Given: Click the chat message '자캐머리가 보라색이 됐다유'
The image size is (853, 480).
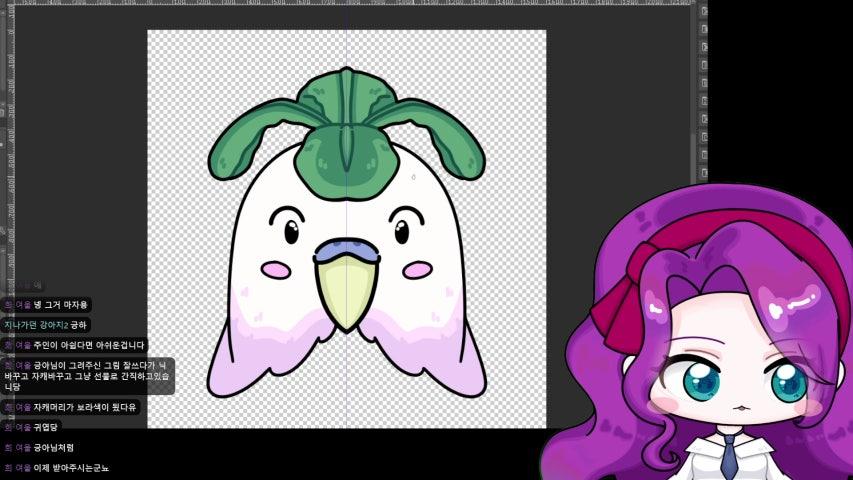Looking at the screenshot, I should 84,407.
